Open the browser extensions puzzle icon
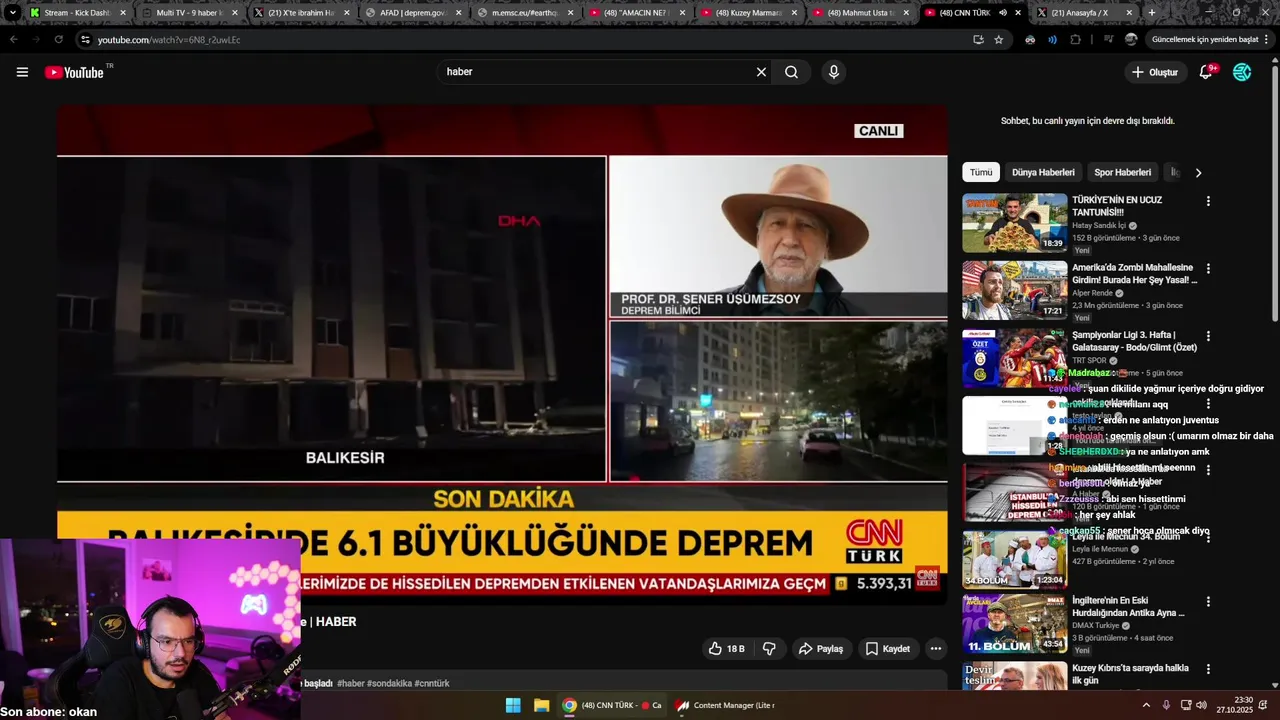 pyautogui.click(x=1076, y=40)
